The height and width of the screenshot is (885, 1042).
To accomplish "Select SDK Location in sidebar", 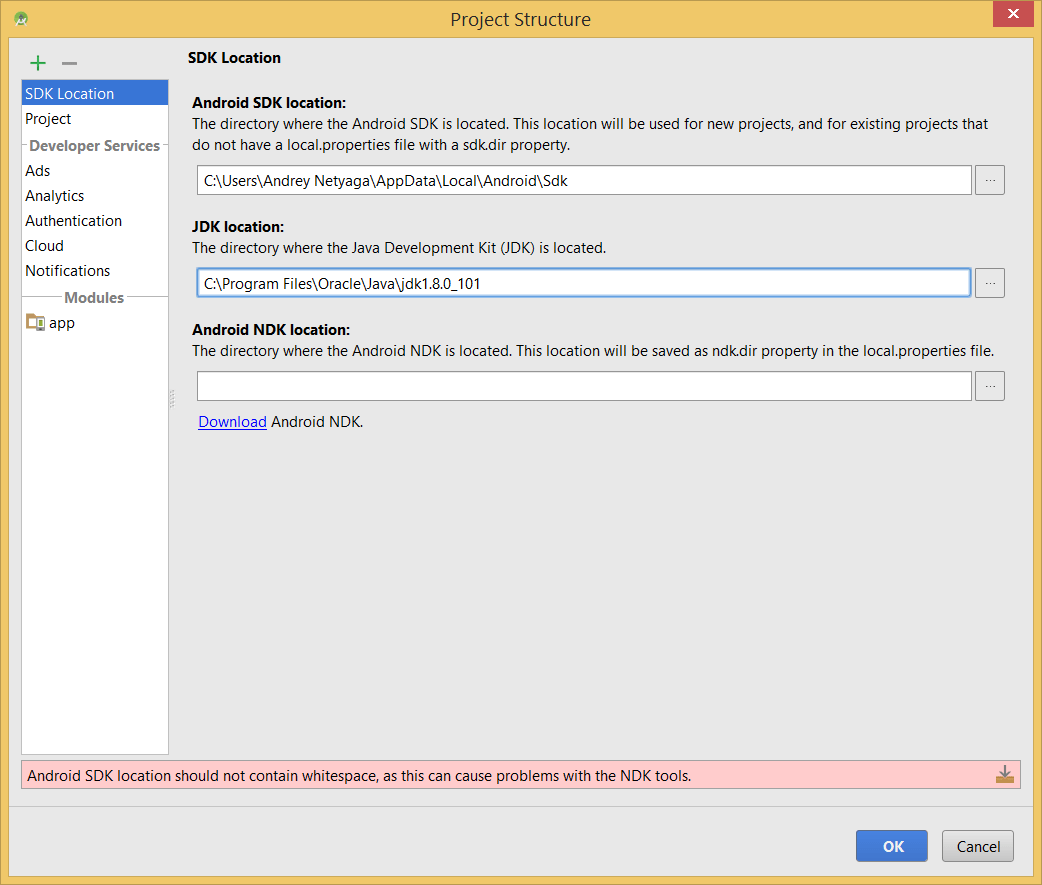I will pyautogui.click(x=95, y=93).
